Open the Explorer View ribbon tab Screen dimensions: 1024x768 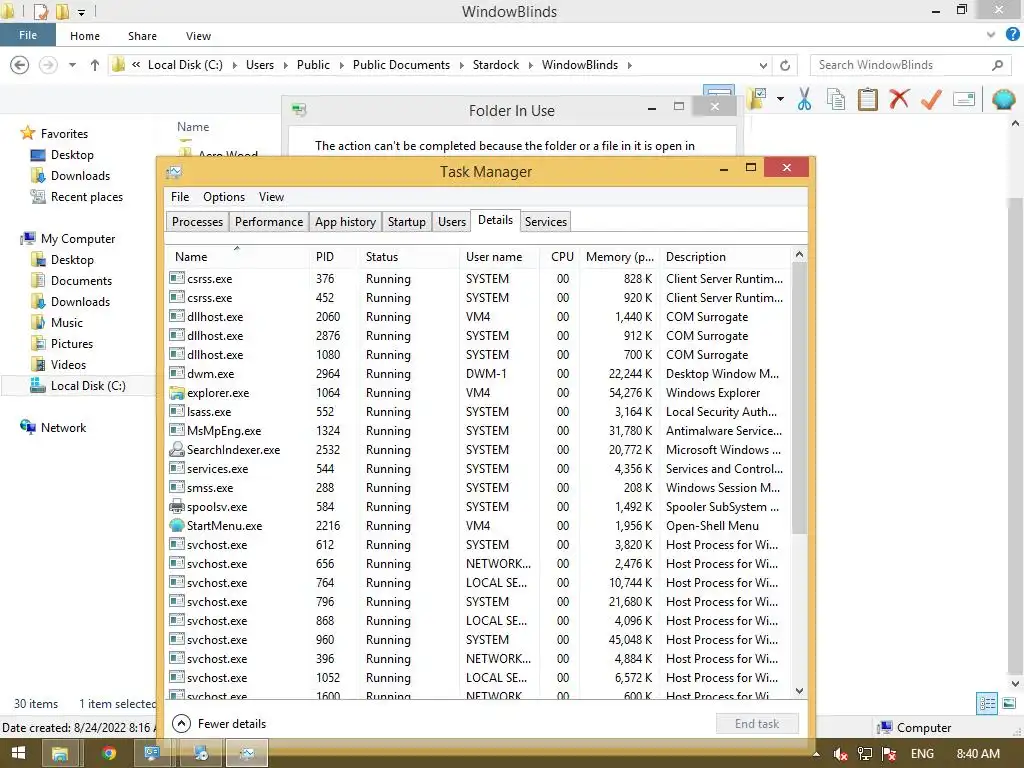tap(198, 36)
